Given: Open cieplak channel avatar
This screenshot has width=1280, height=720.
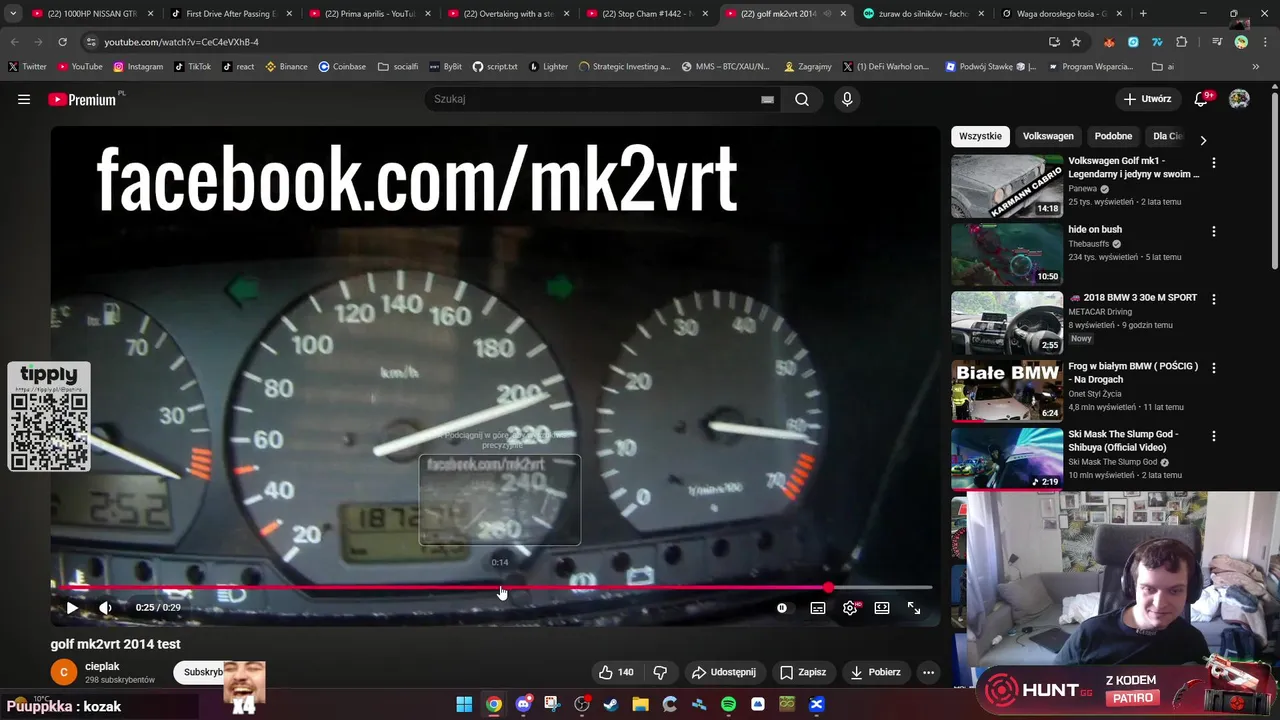Looking at the screenshot, I should pos(64,672).
